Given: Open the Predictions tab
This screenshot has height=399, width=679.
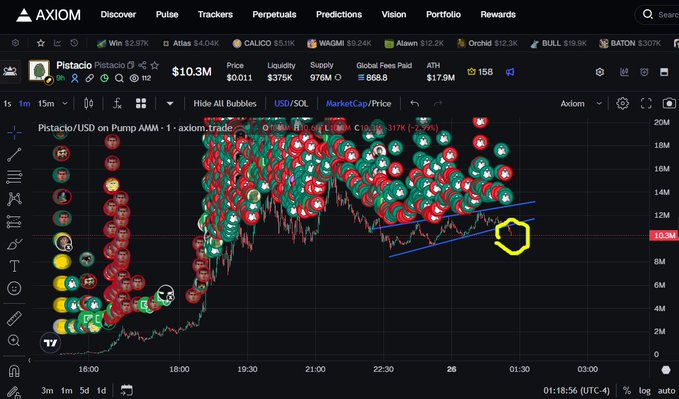Looking at the screenshot, I should click(339, 14).
